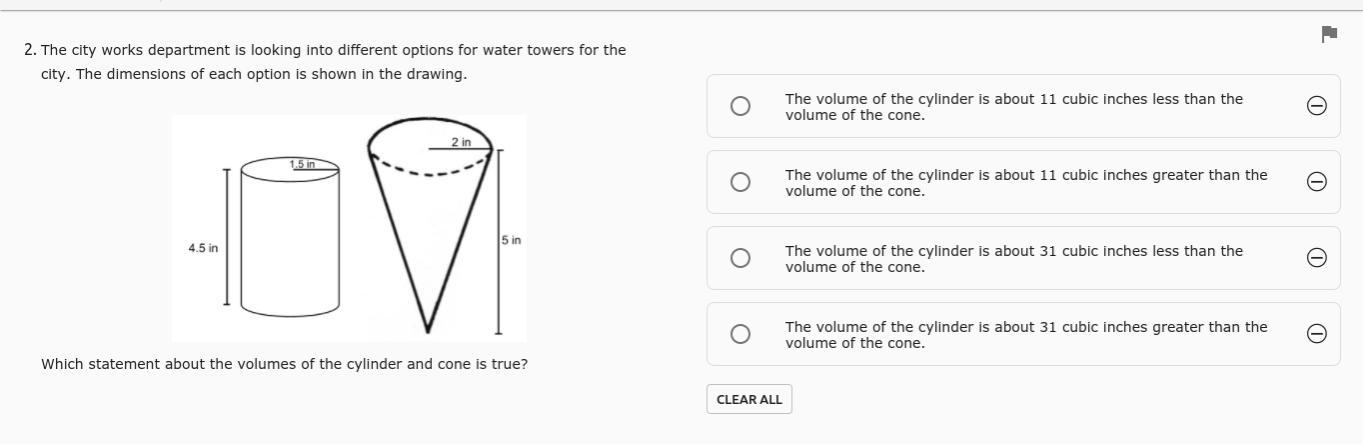This screenshot has height=444, width=1363.
Task: Flag question 2 for review
Action: [x=1329, y=35]
